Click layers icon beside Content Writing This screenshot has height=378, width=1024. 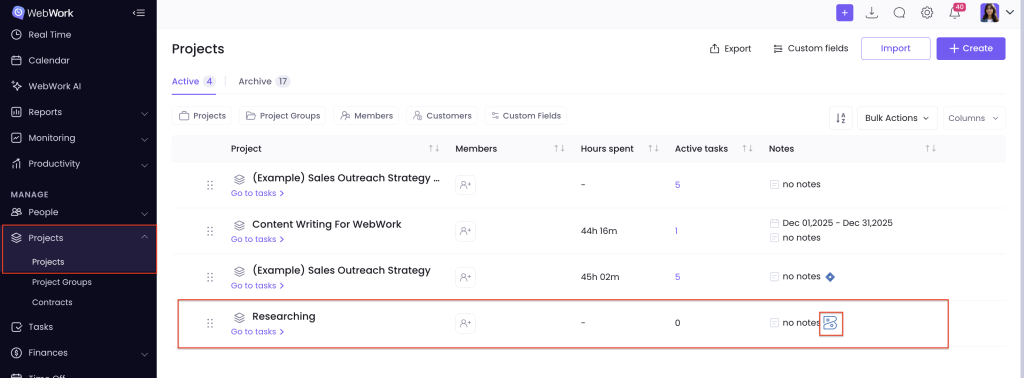coord(240,225)
